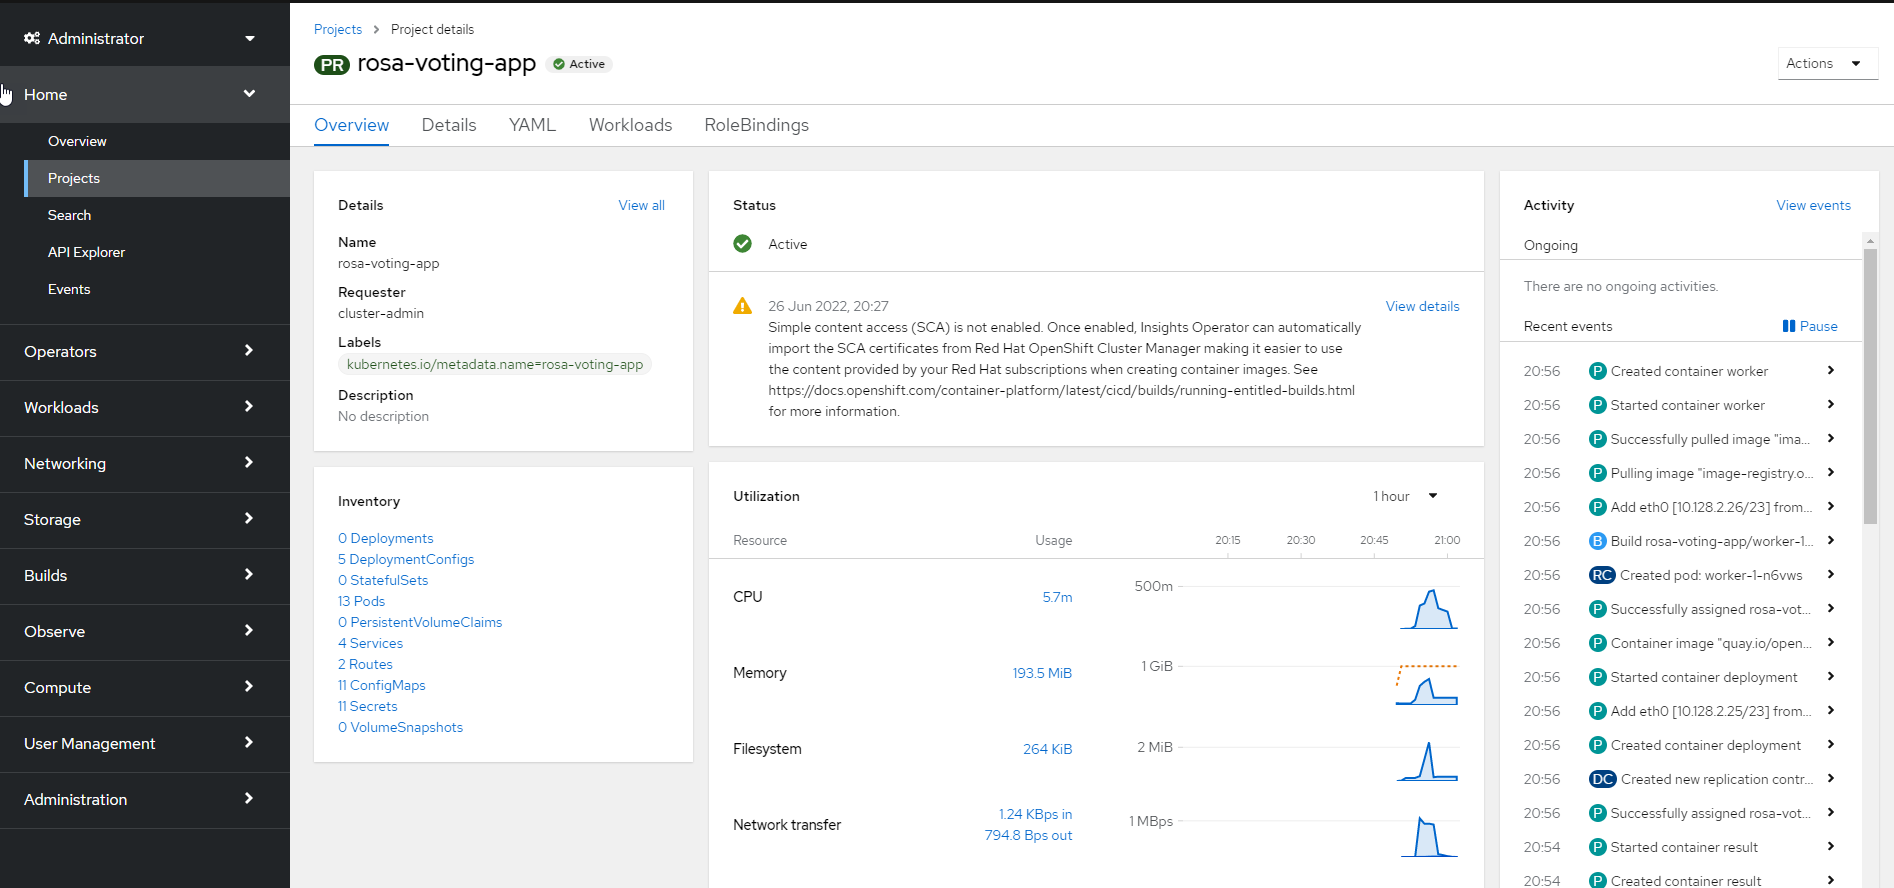Select Projects in the sidebar
Image resolution: width=1894 pixels, height=888 pixels.
tap(157, 178)
